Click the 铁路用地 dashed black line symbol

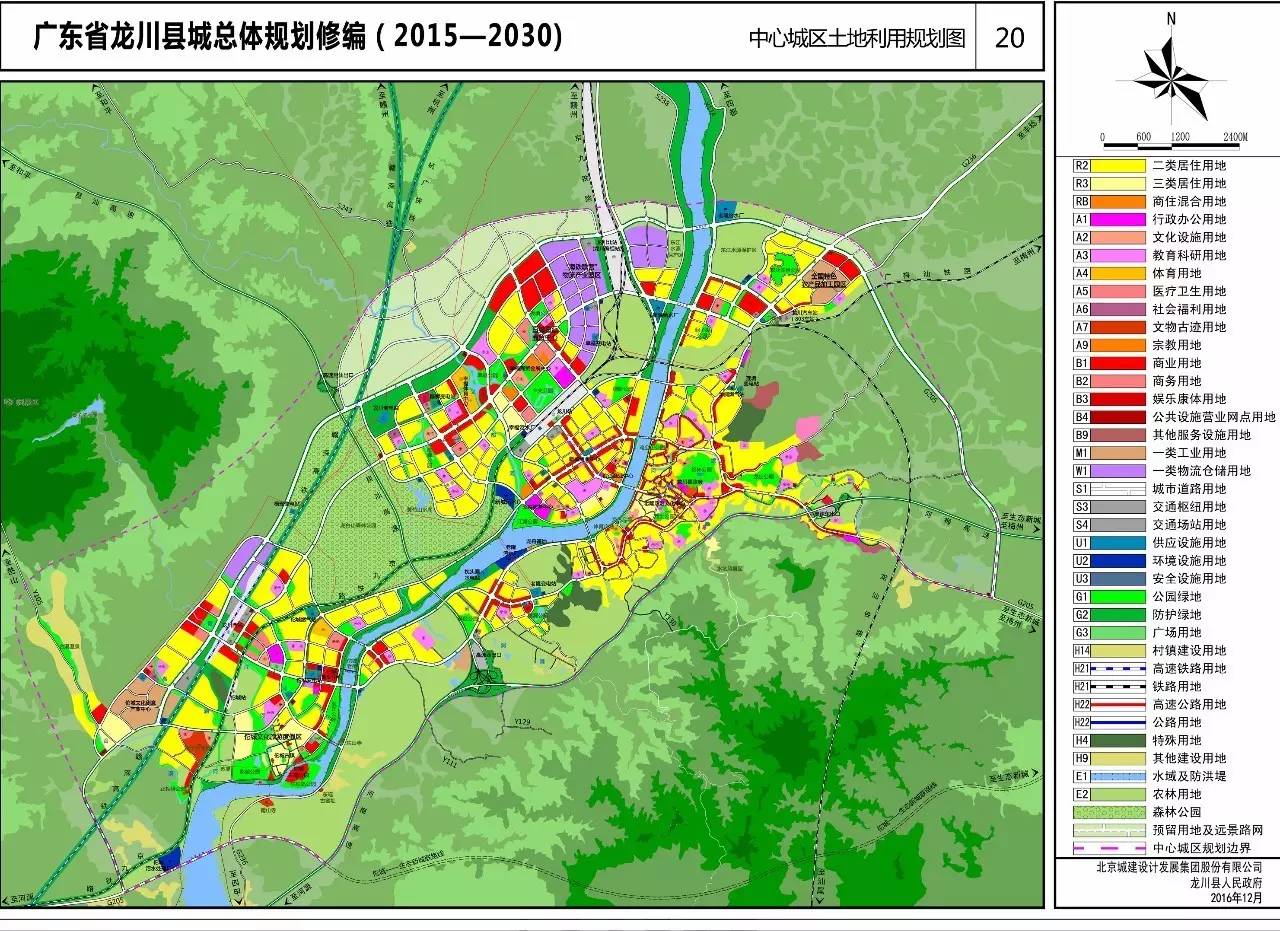point(1118,688)
